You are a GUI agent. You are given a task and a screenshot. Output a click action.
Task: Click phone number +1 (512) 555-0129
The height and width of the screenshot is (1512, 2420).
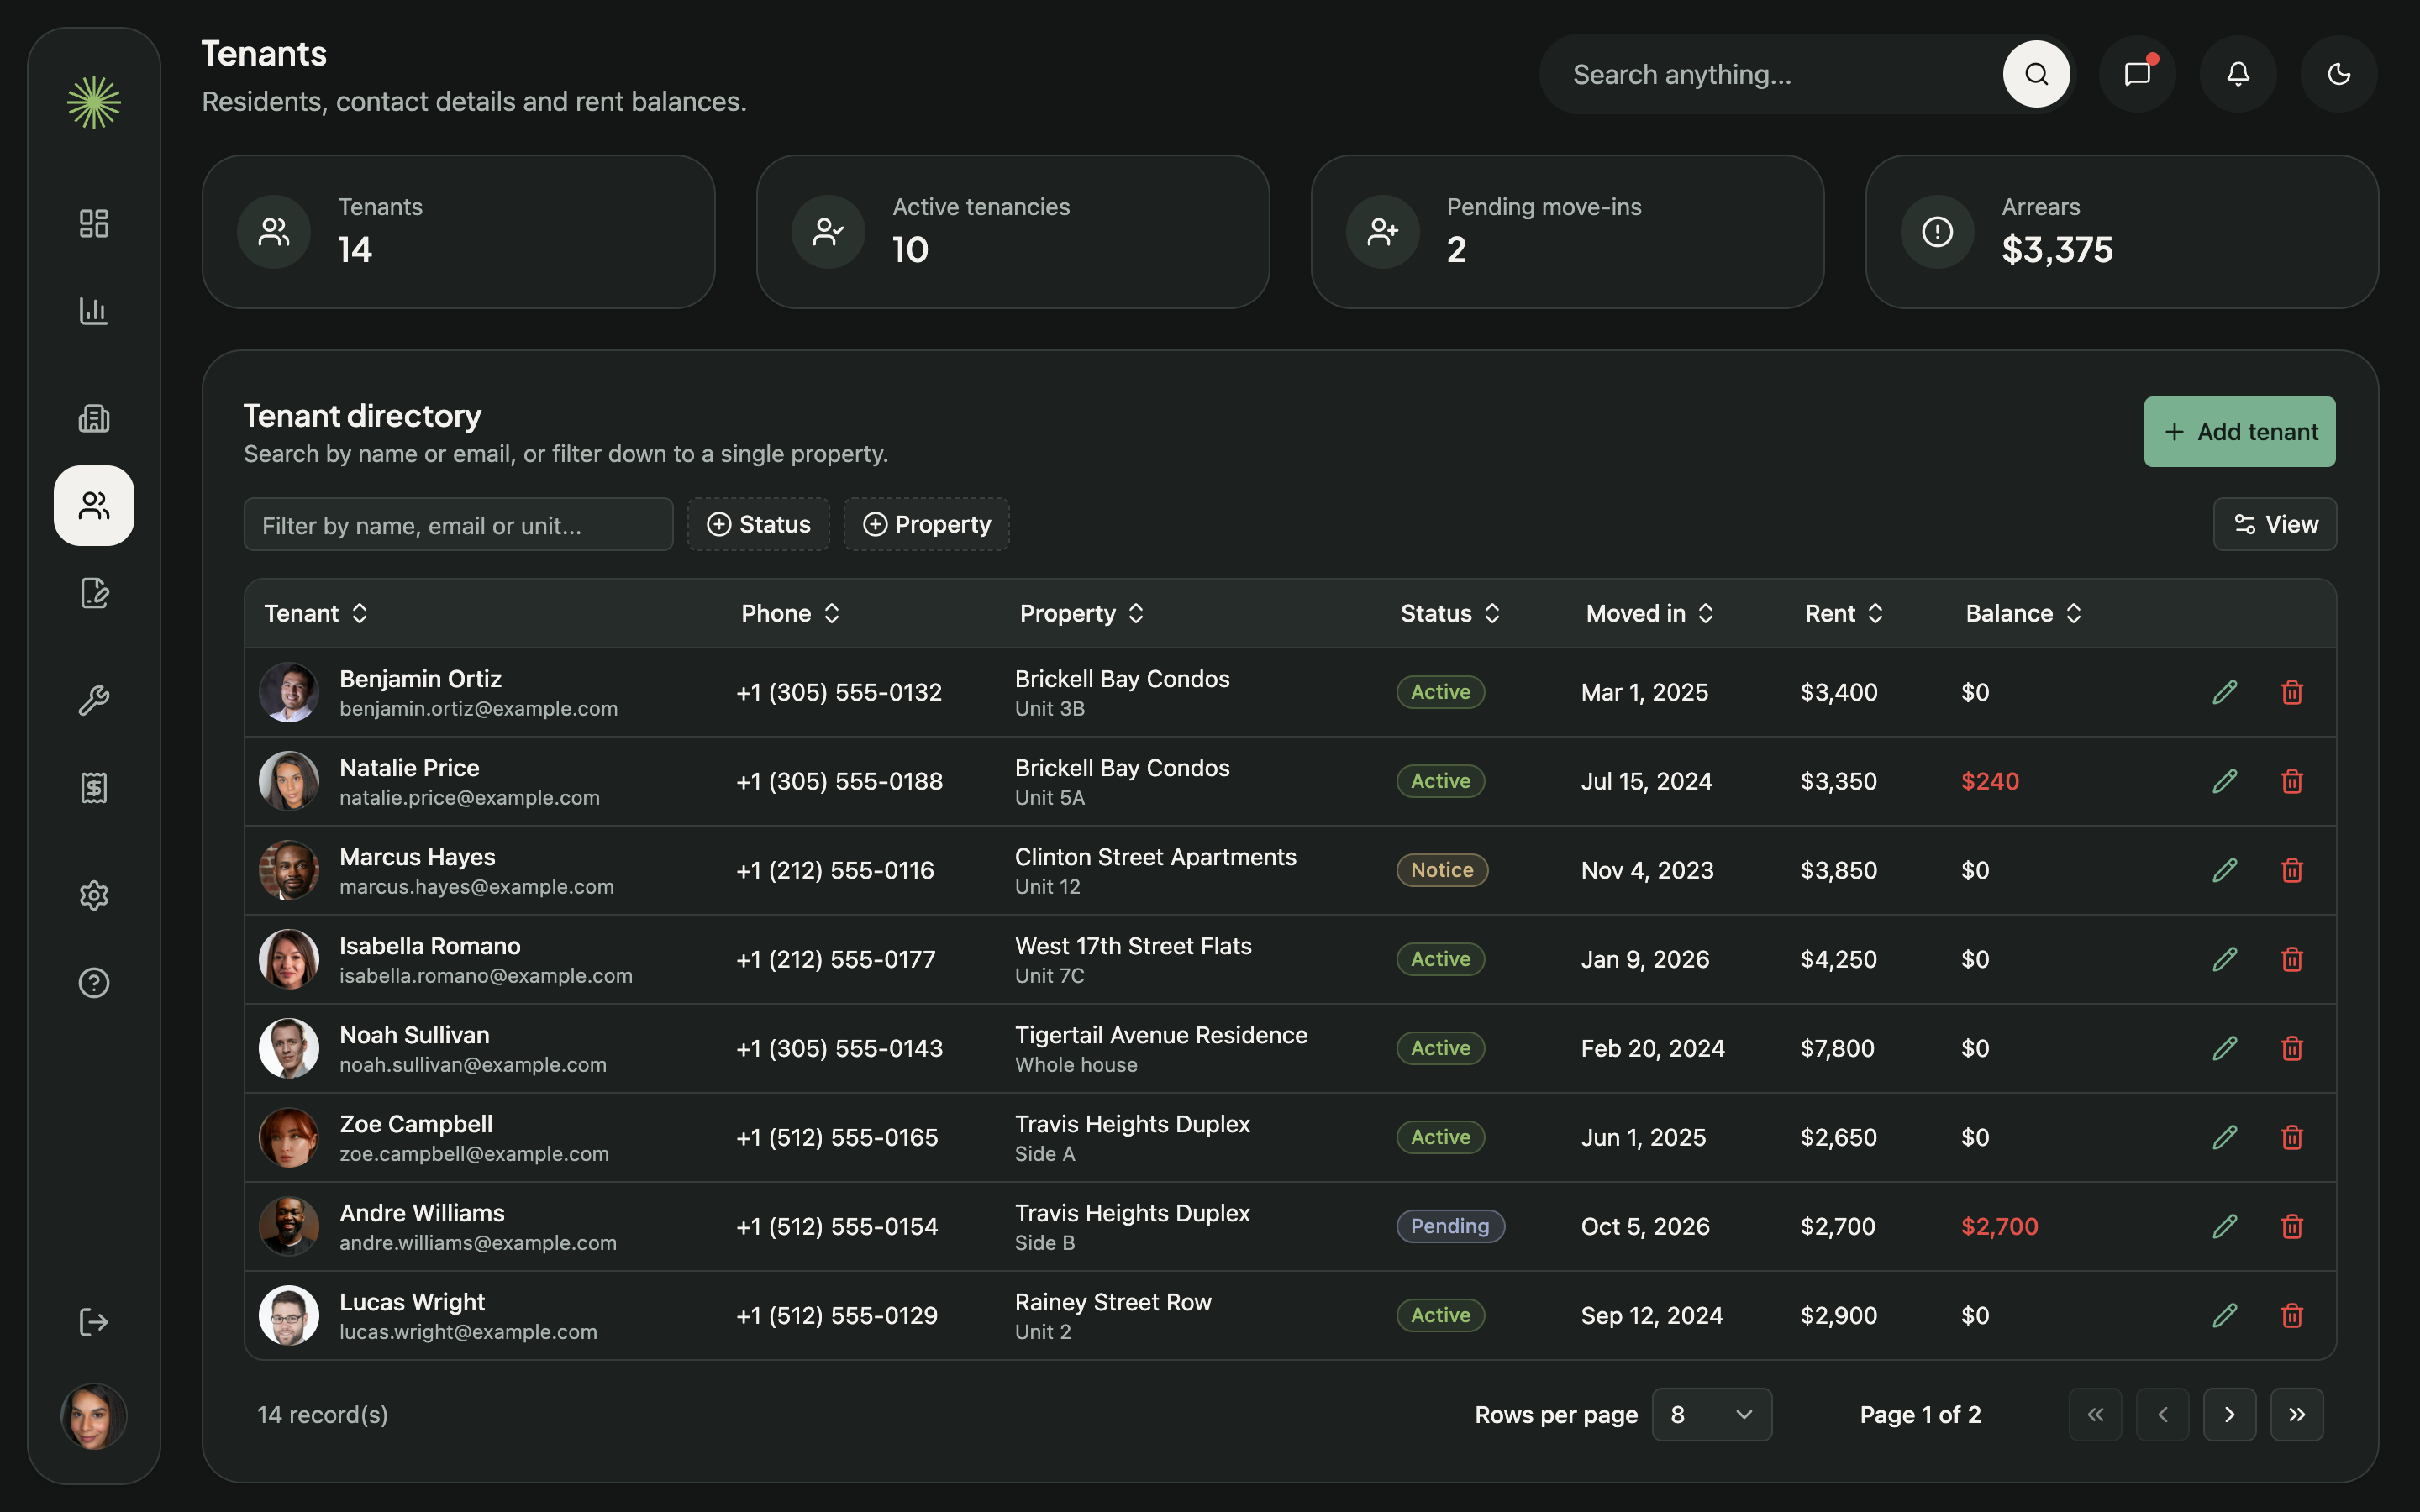click(x=837, y=1315)
